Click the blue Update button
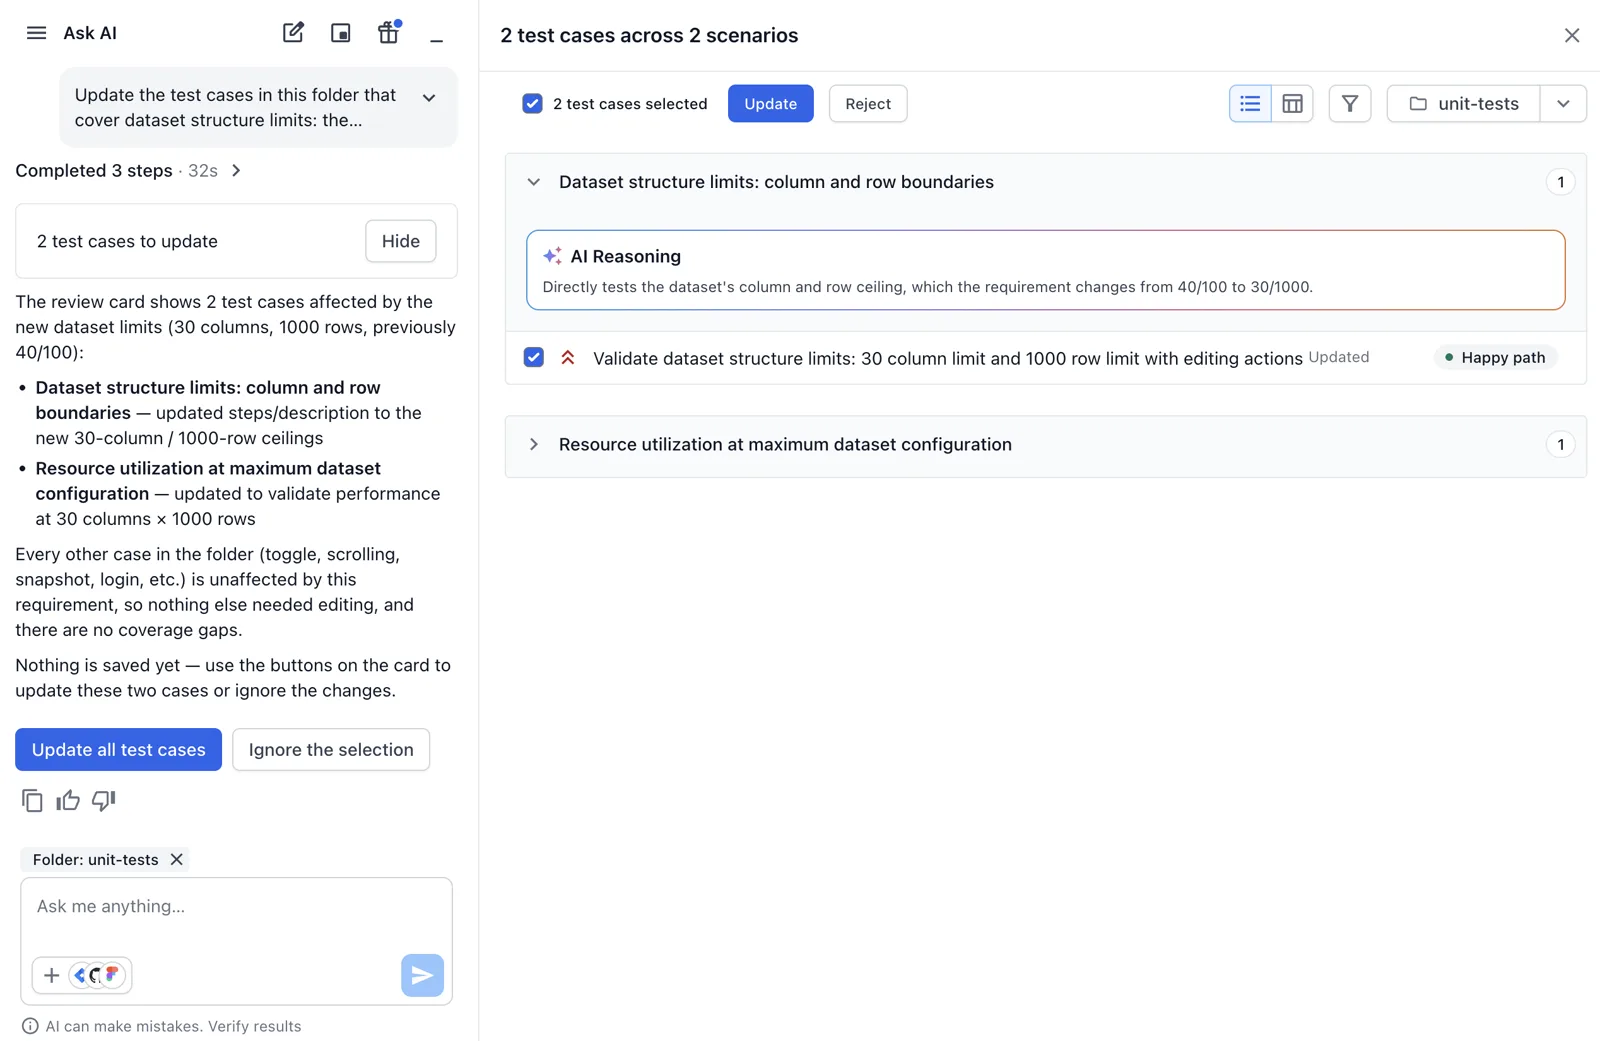 pos(771,104)
